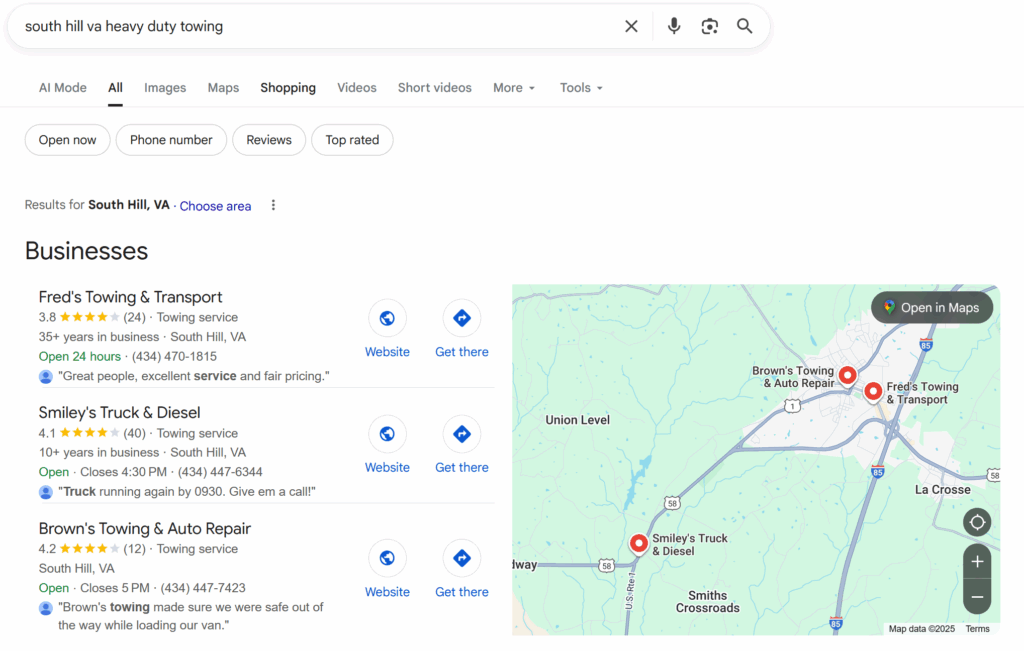Expand the More search menu

coord(514,87)
